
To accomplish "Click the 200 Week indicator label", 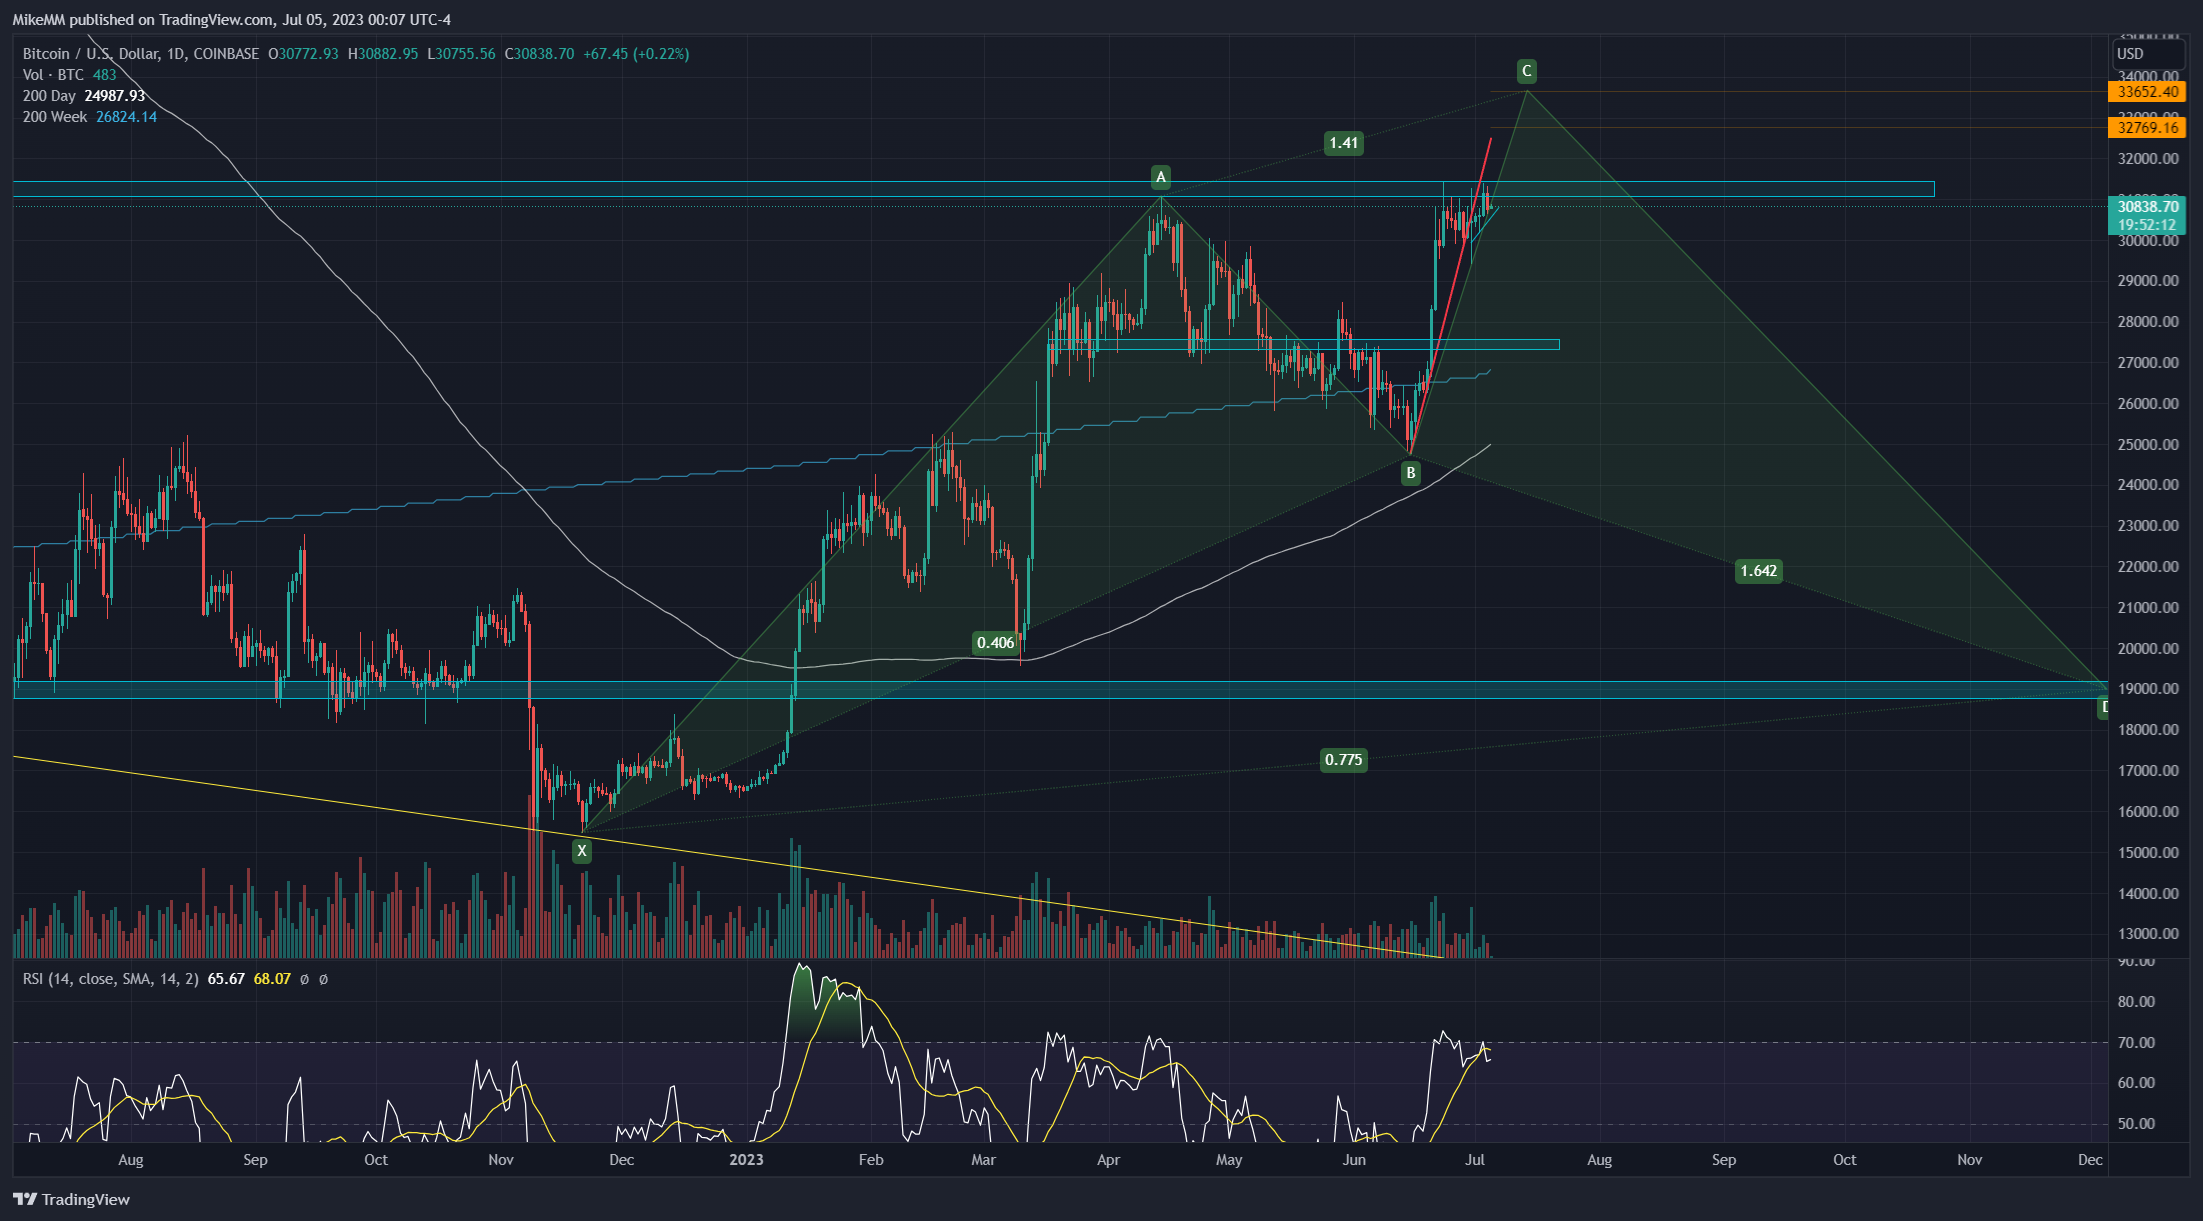I will [x=55, y=117].
